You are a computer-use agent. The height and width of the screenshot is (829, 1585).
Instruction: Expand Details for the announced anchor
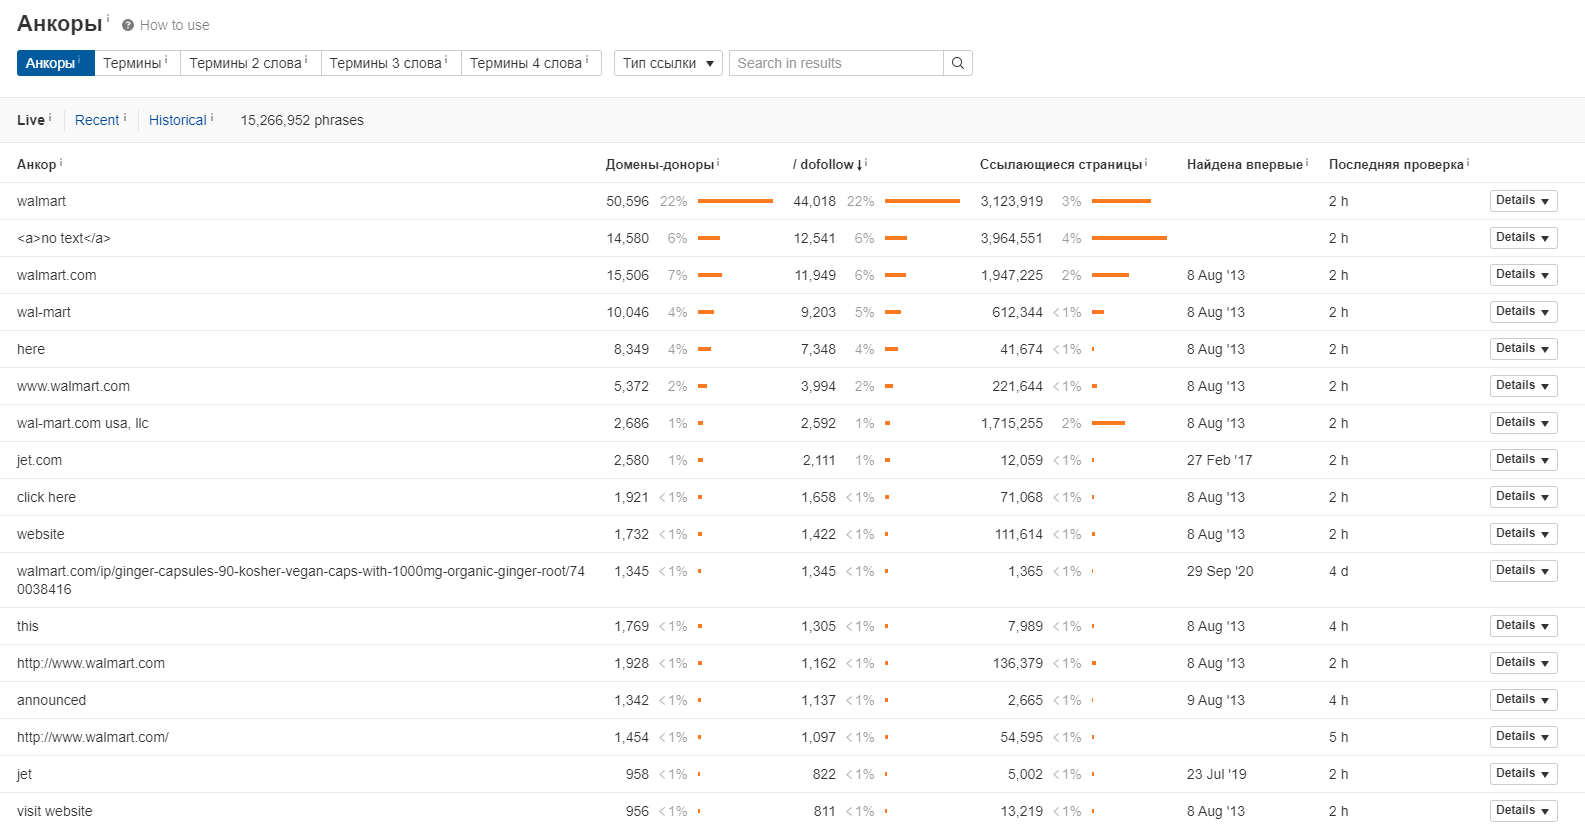pyautogui.click(x=1522, y=700)
